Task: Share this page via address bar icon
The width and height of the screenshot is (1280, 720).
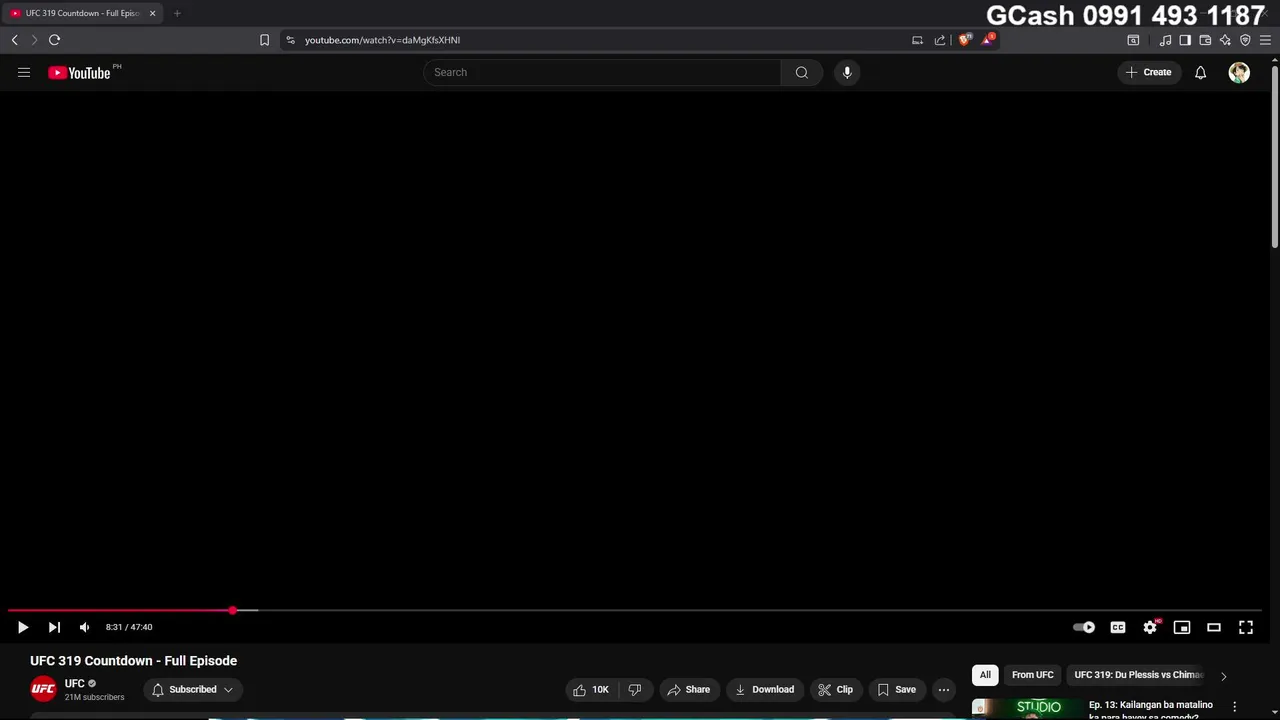Action: (x=940, y=40)
